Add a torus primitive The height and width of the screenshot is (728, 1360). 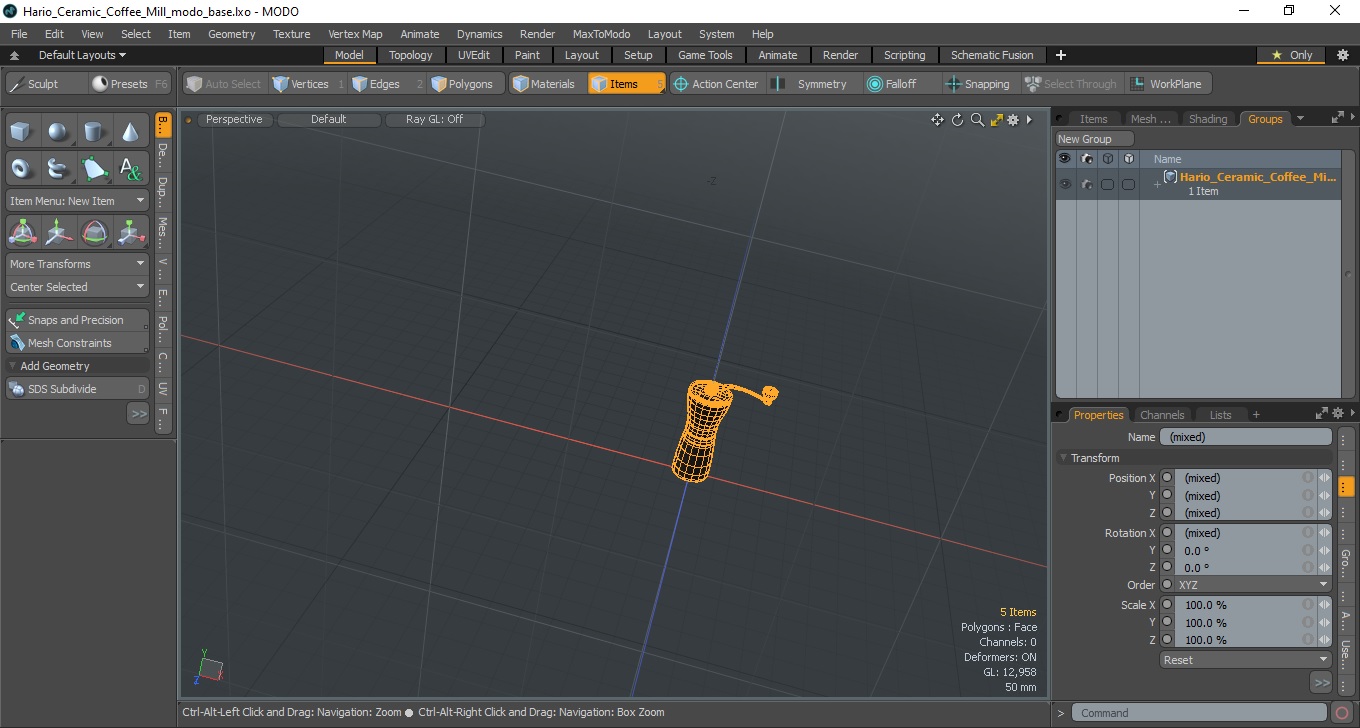[22, 168]
